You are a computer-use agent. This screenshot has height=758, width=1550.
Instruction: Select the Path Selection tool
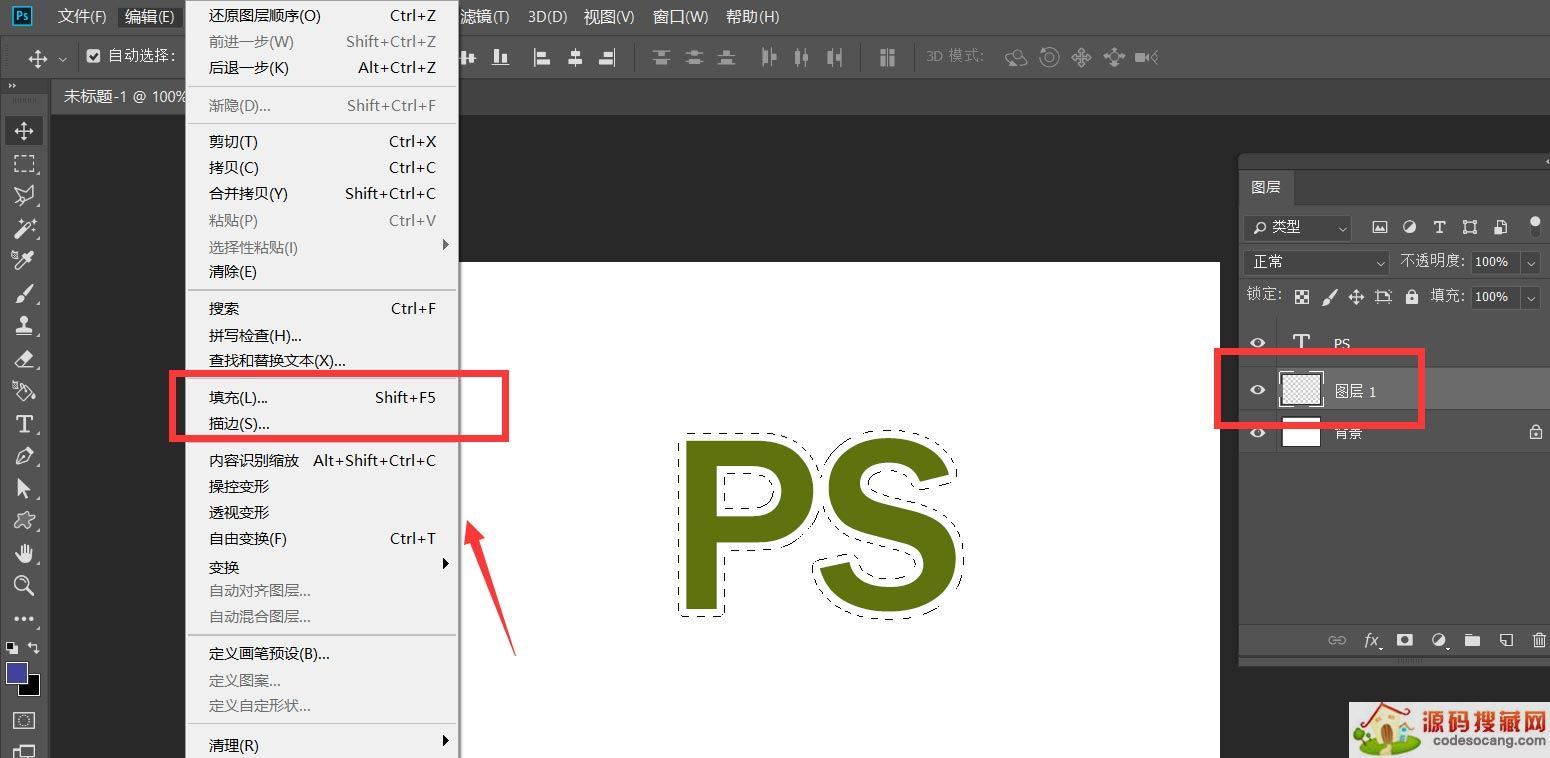[24, 488]
